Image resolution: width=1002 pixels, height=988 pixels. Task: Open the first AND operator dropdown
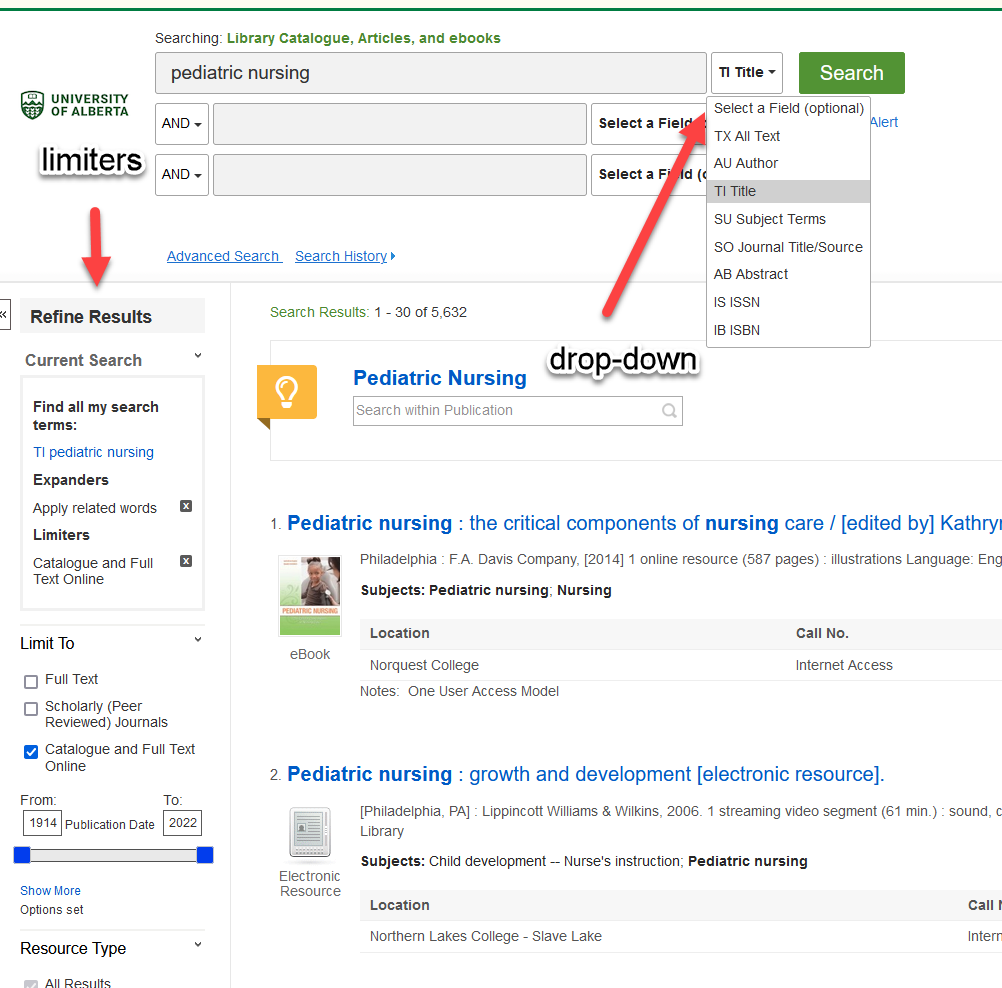pos(181,123)
